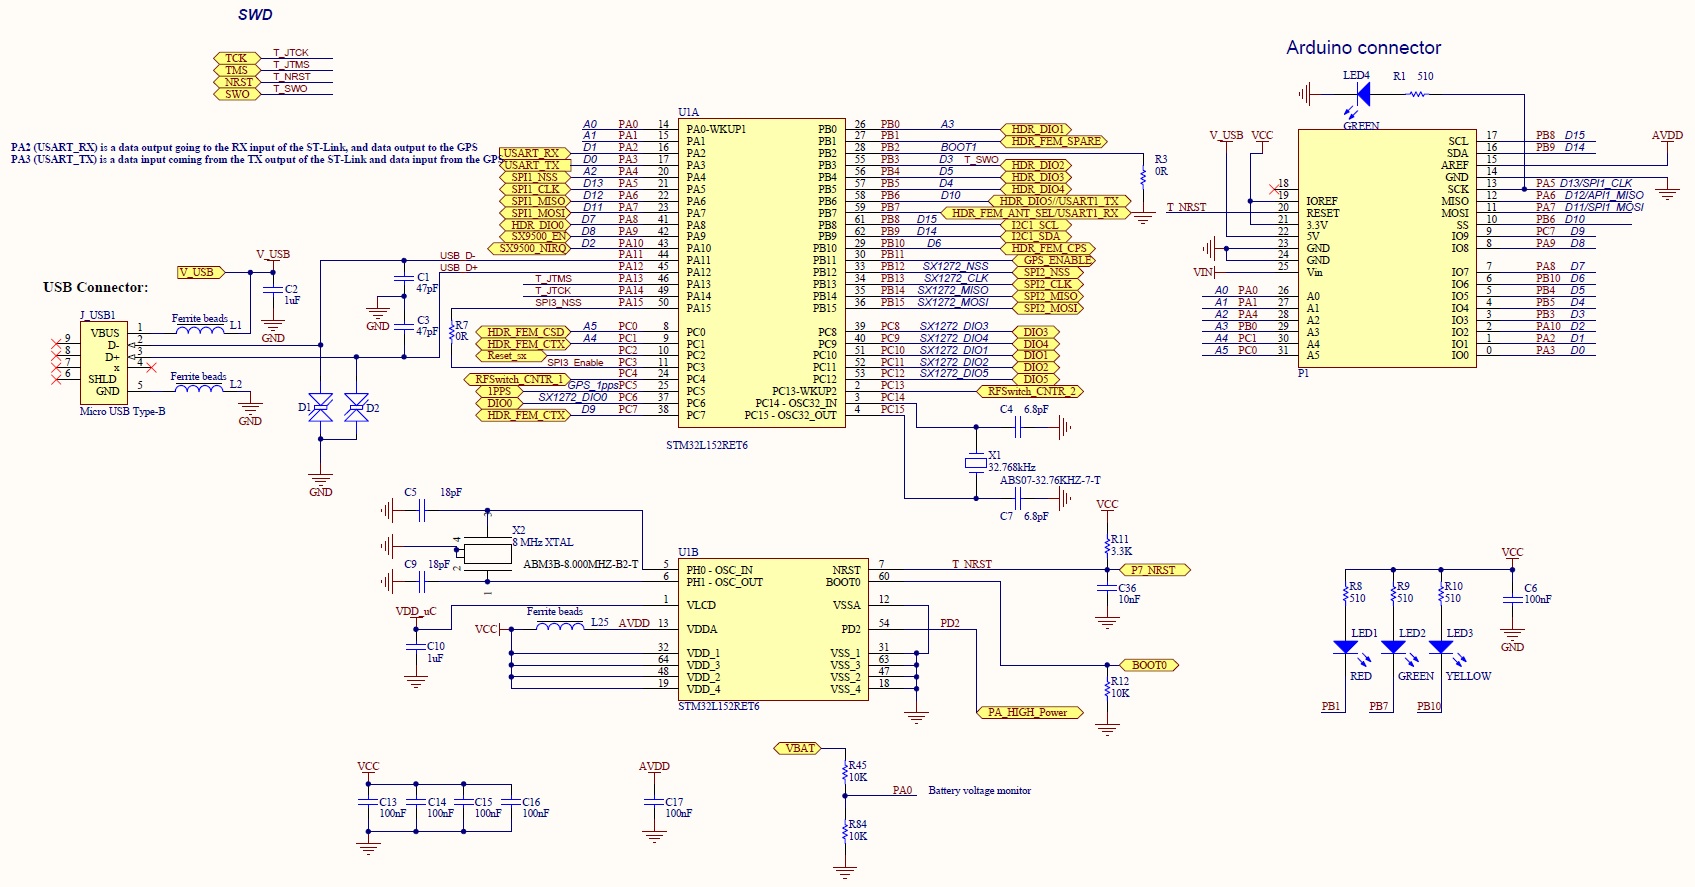Screen dimensions: 1695x887
Task: Select the VBAT port label
Action: point(798,748)
